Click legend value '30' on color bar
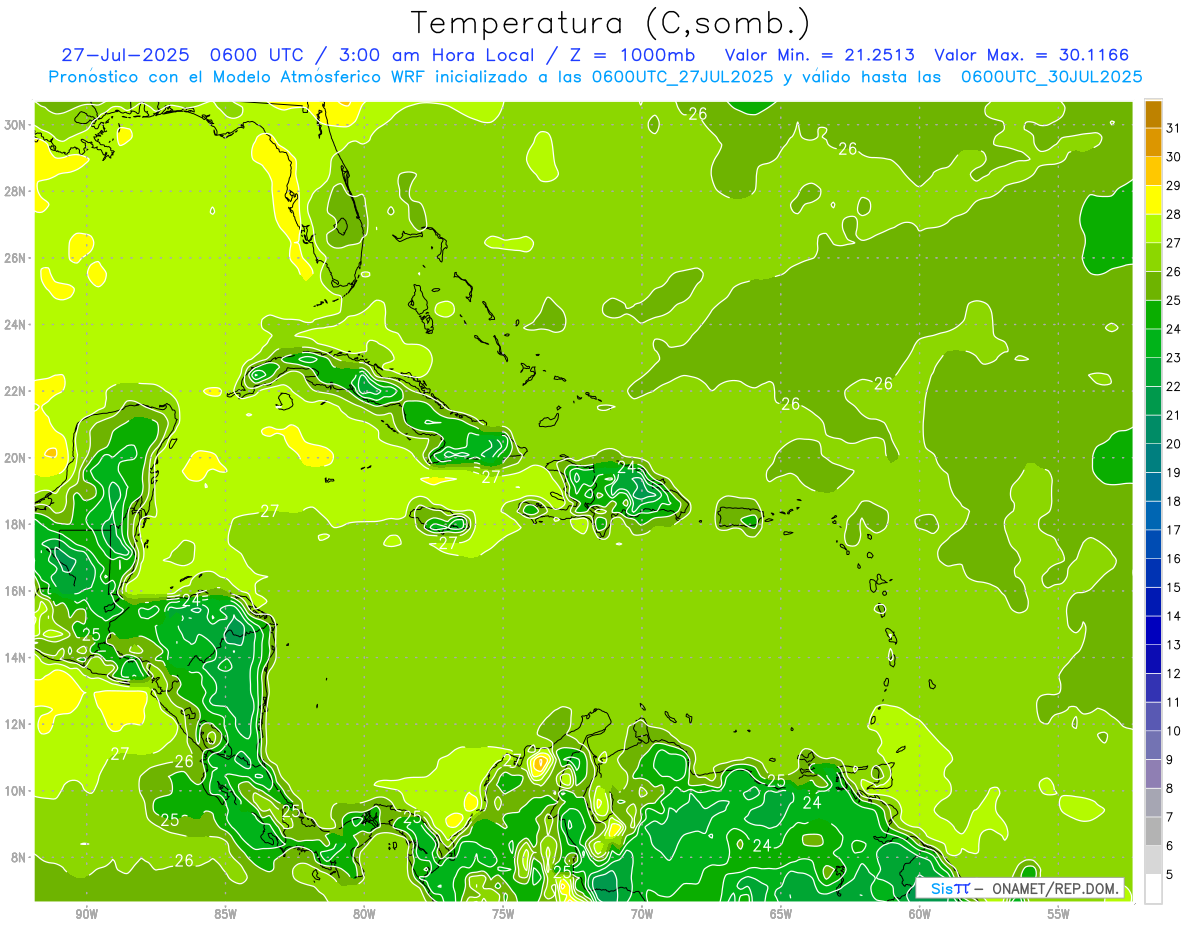Screen dimensions: 1200x927 coord(1175,156)
